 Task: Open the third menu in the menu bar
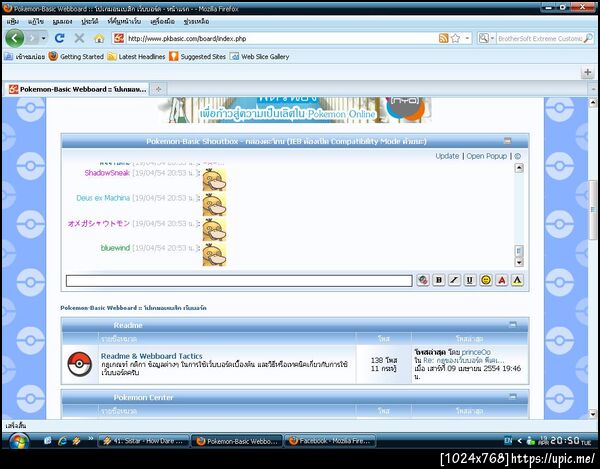[62, 21]
